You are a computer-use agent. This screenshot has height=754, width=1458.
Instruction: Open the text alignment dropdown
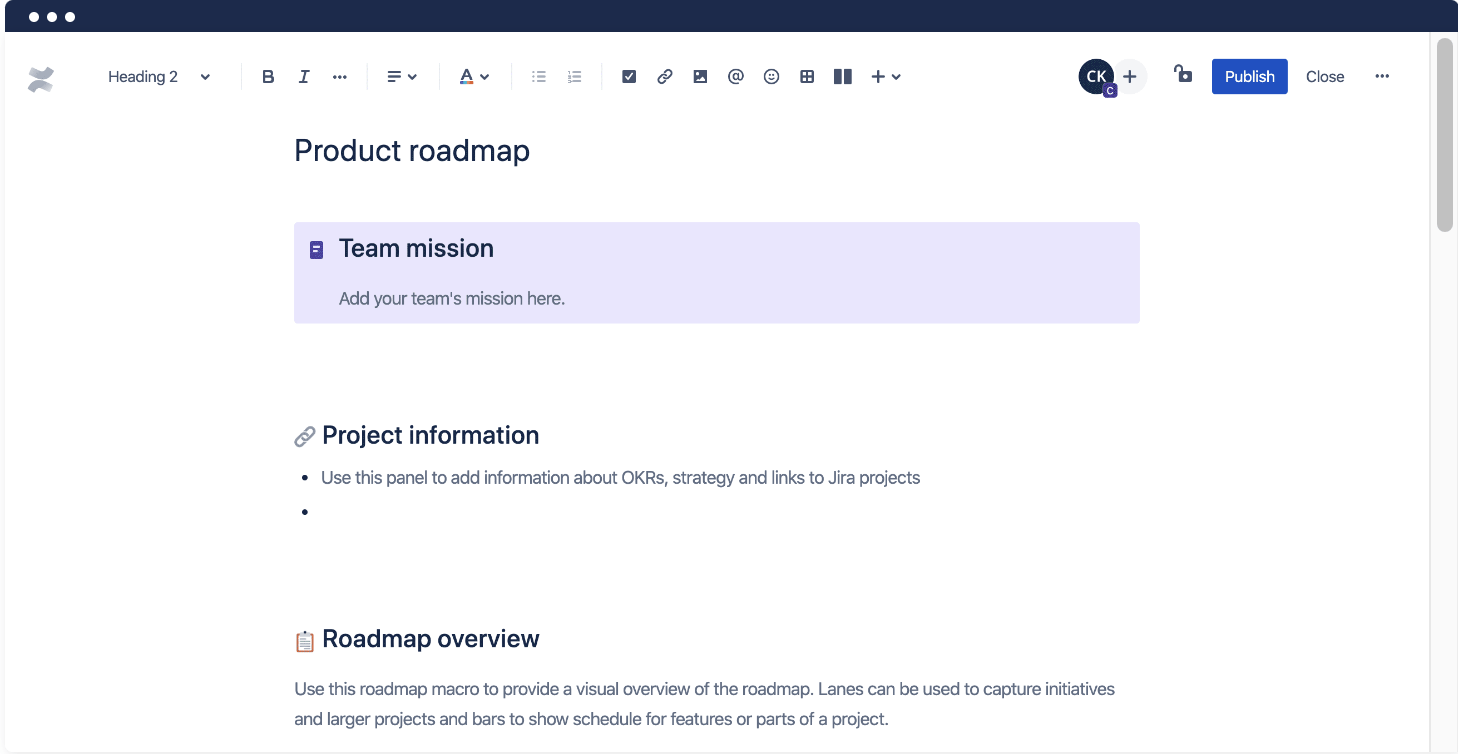401,76
